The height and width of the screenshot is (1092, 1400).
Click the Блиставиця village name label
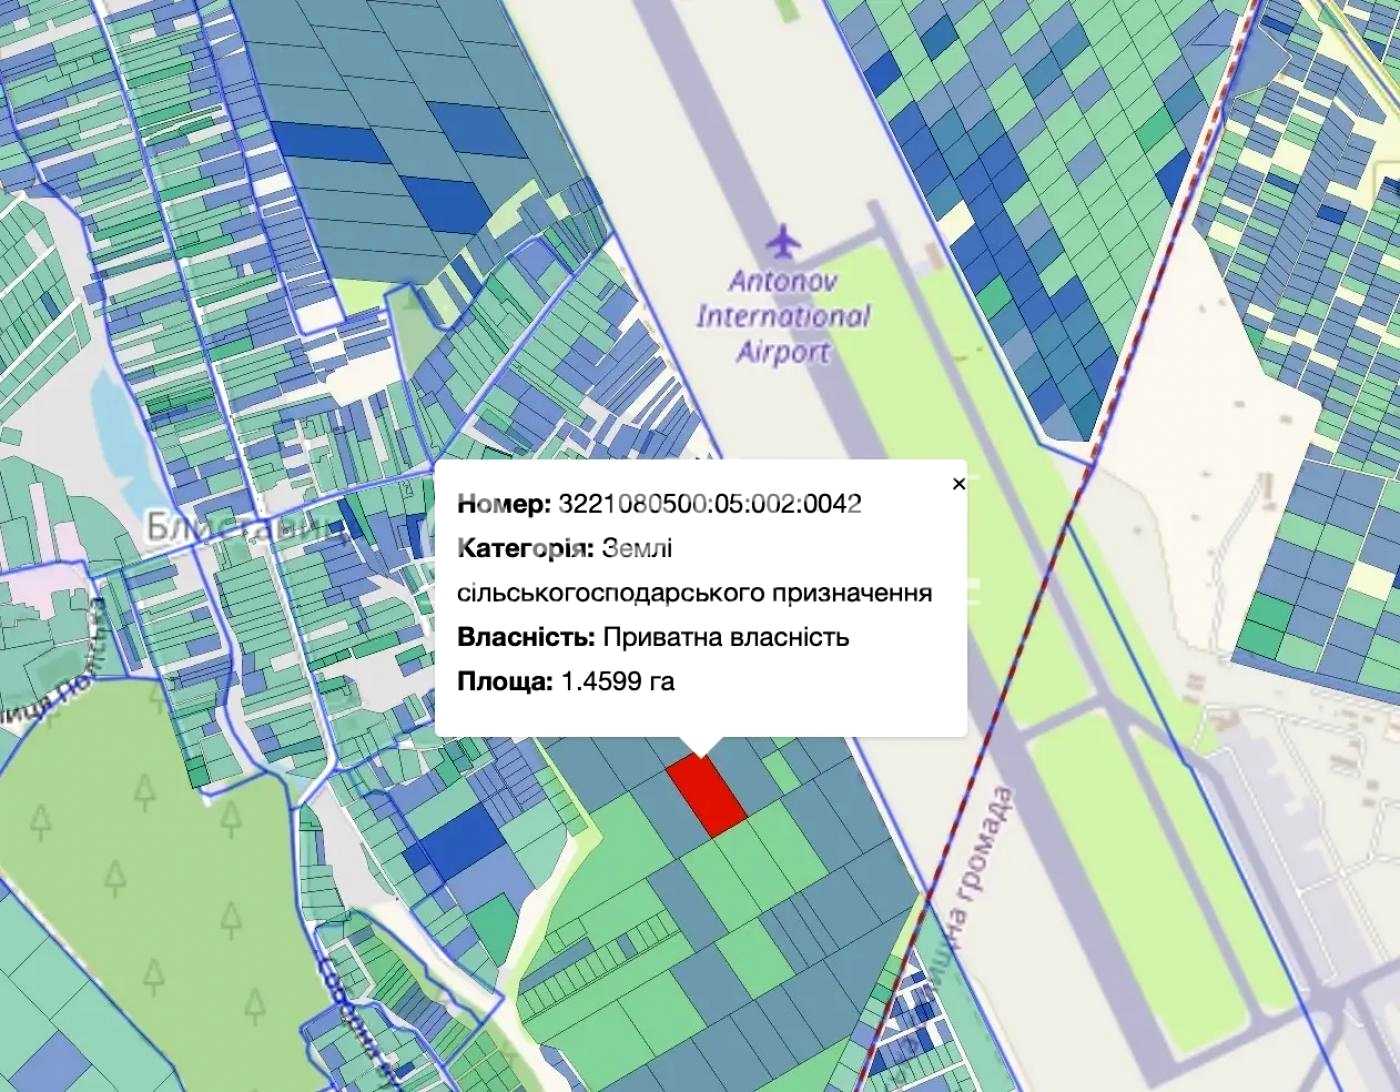click(245, 527)
